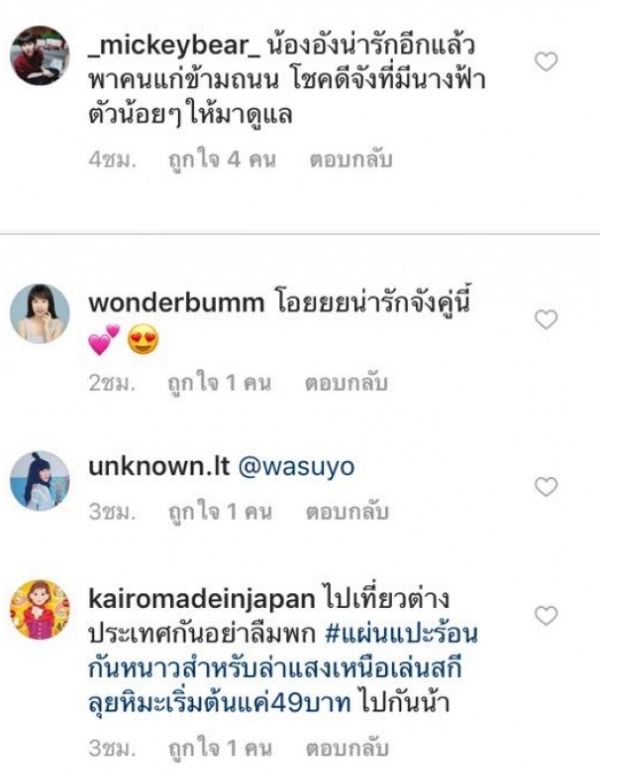The height and width of the screenshot is (783, 624).
Task: View unknown.lt's profile avatar
Action: pos(40,481)
